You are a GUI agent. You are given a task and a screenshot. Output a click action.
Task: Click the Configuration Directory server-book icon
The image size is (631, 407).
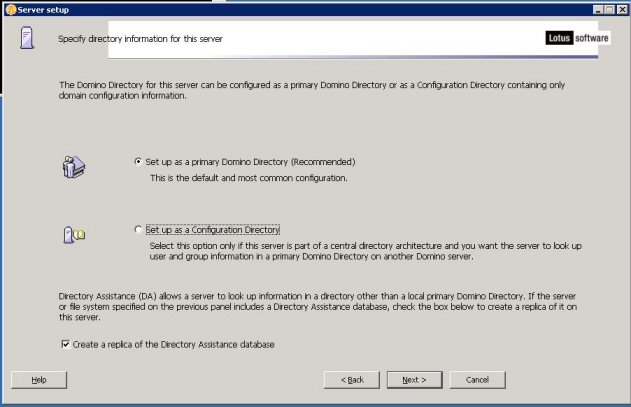(74, 235)
